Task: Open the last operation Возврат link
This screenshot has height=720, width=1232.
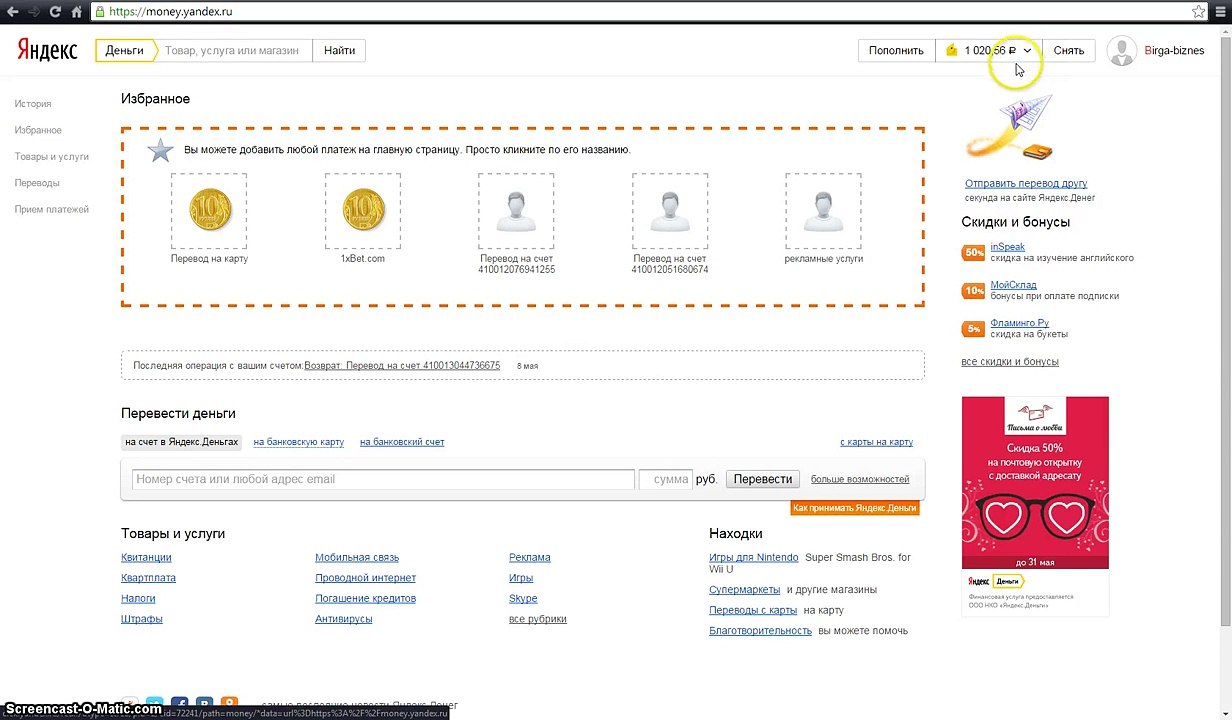Action: (402, 366)
